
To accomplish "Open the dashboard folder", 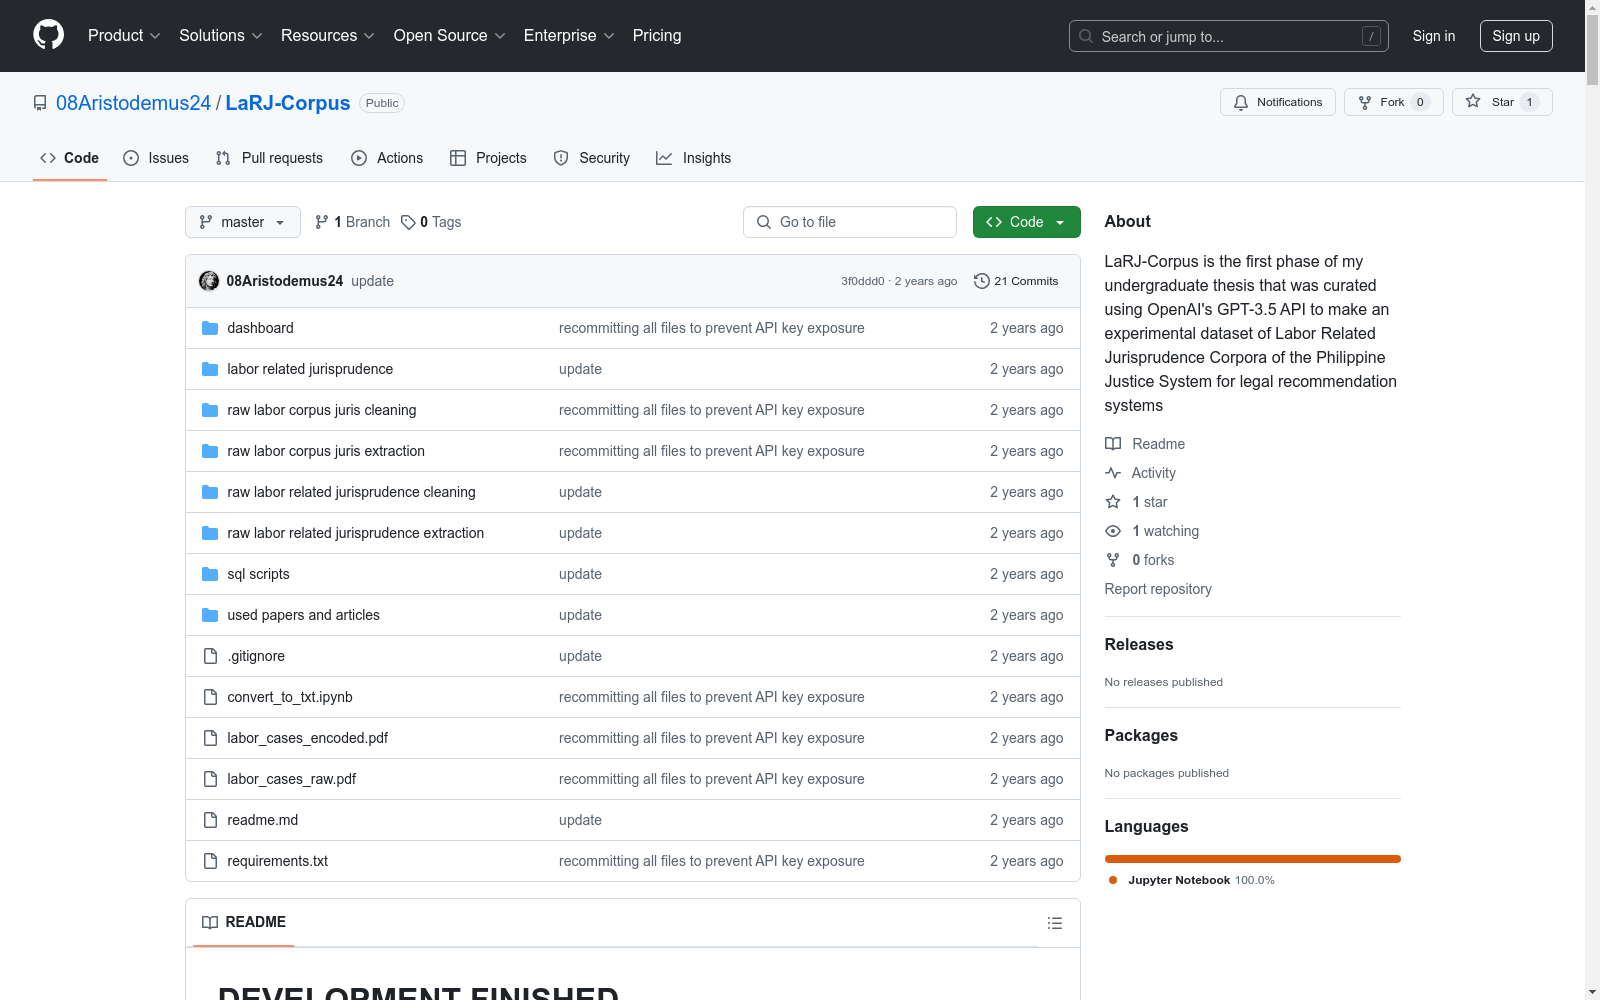I will coord(260,328).
